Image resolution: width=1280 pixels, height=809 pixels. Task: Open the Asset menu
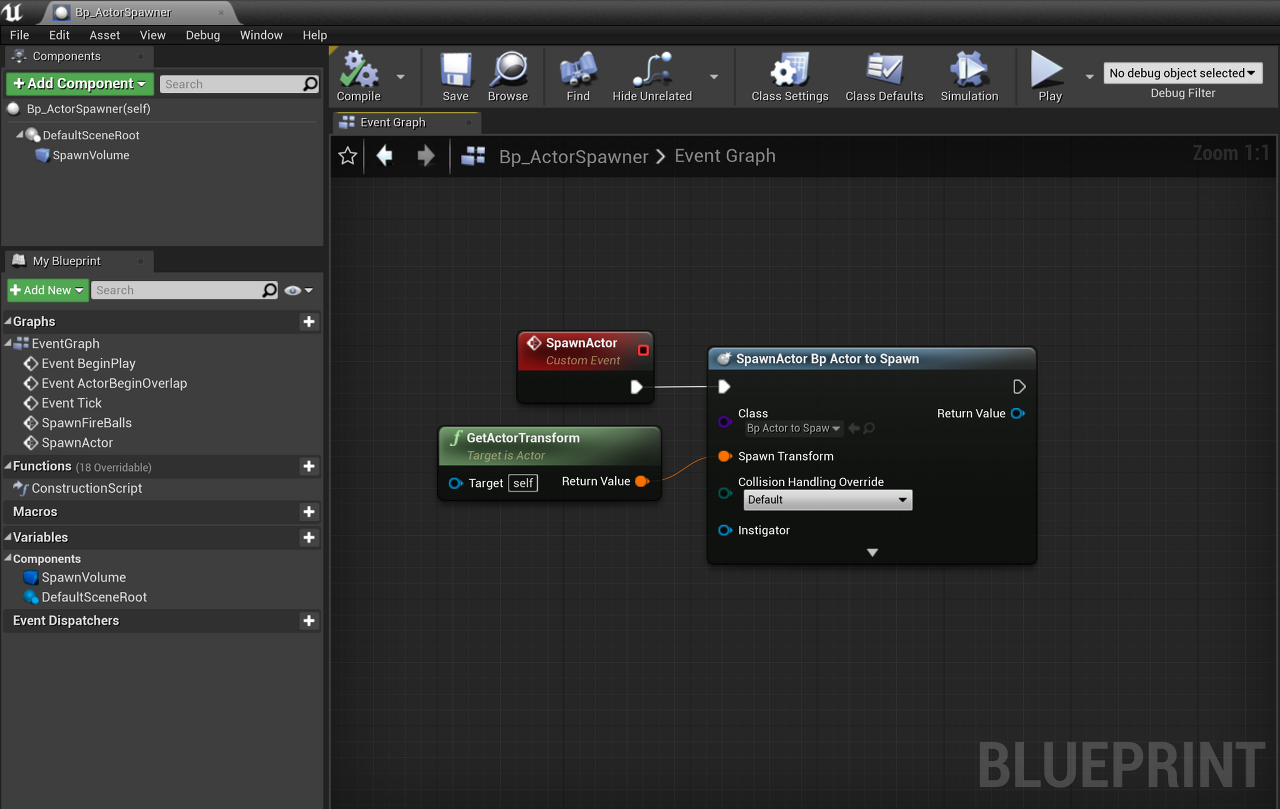105,35
